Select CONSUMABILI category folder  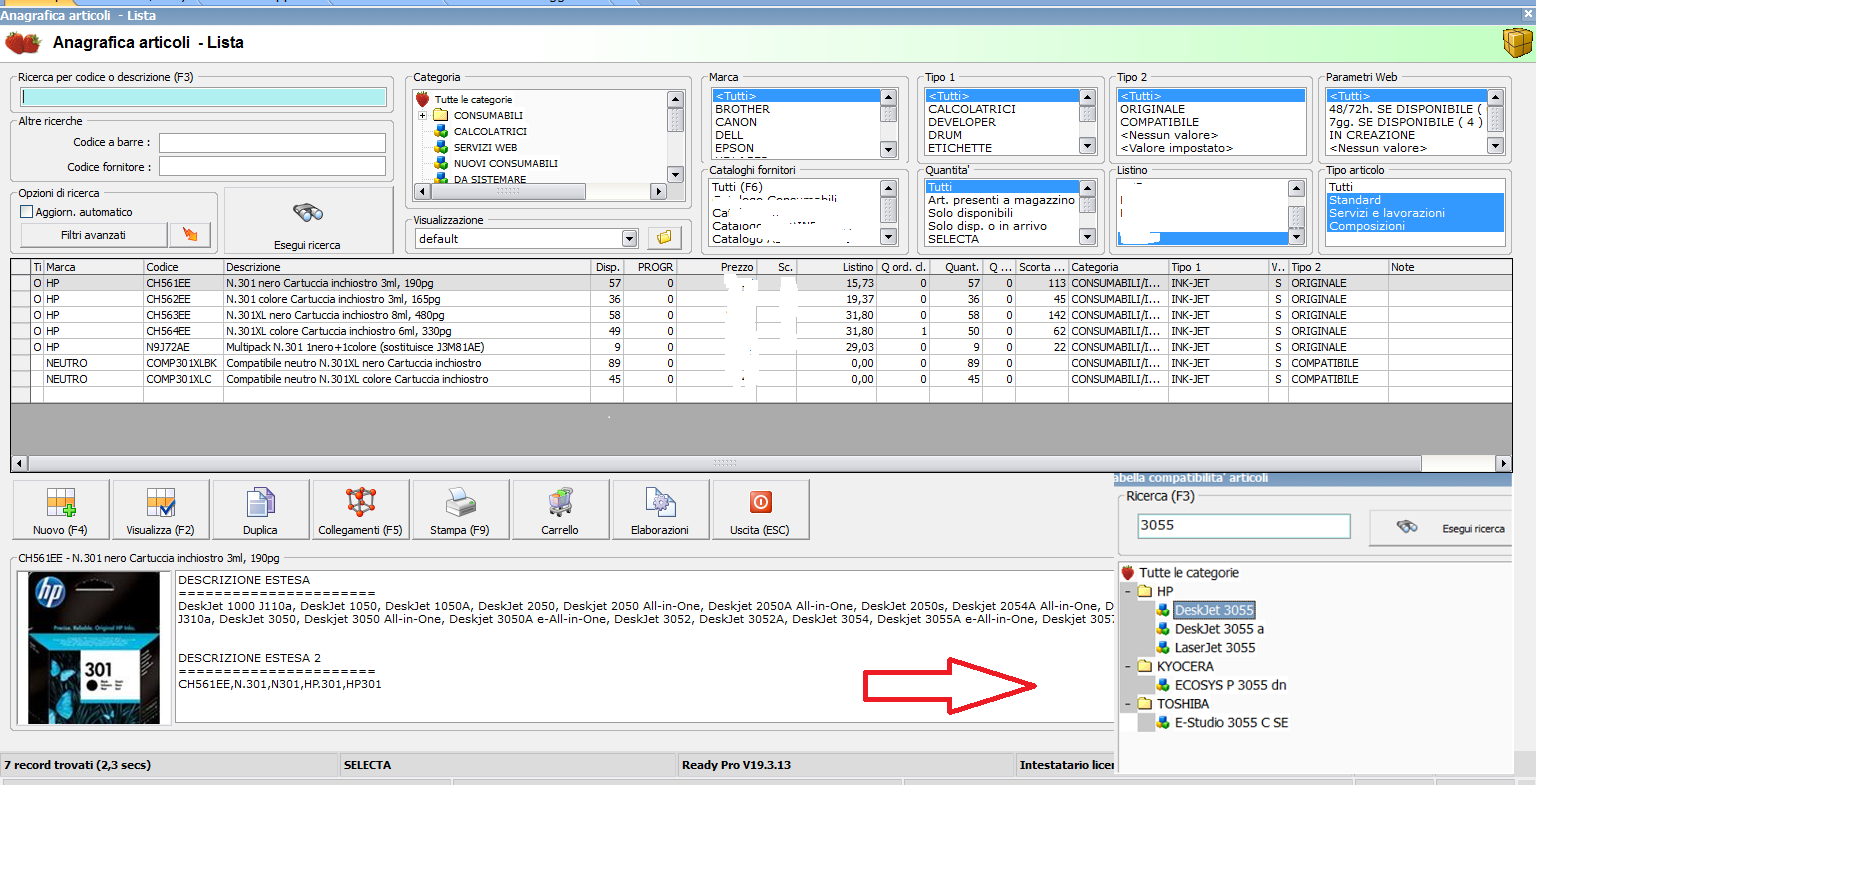click(x=488, y=115)
